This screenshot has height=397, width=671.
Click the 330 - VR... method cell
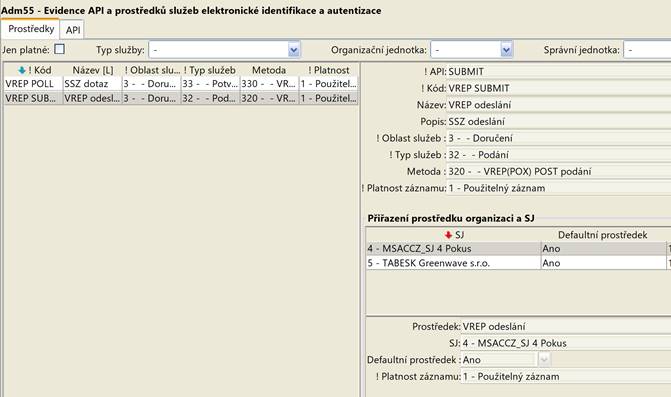269,84
